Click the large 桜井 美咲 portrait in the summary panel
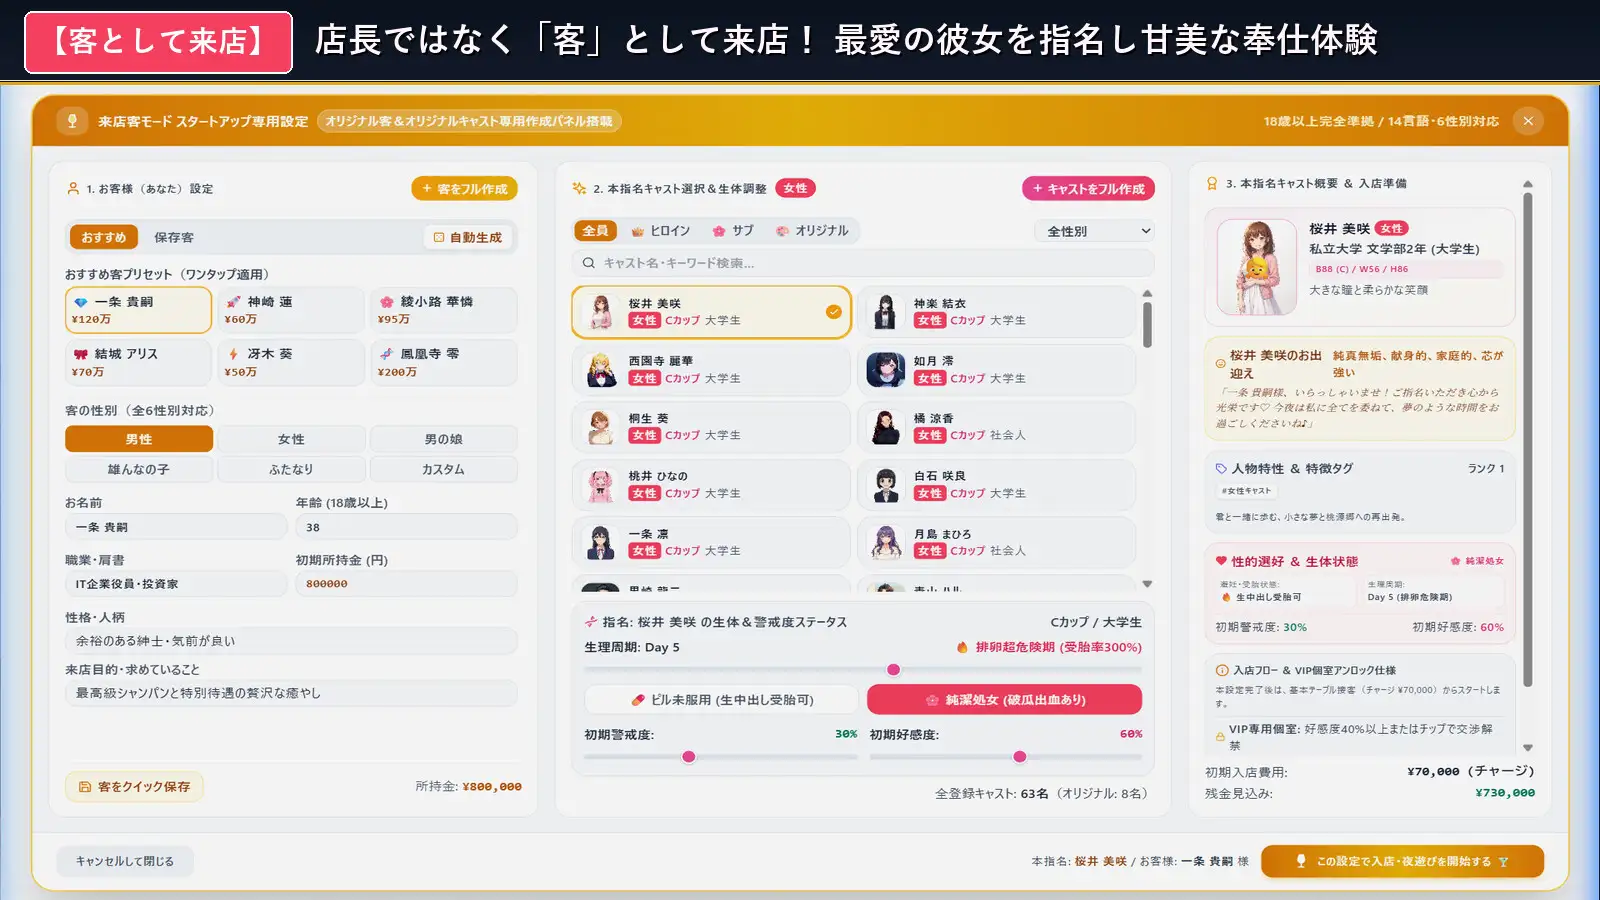Screen dimensions: 1600x900 pos(1257,267)
